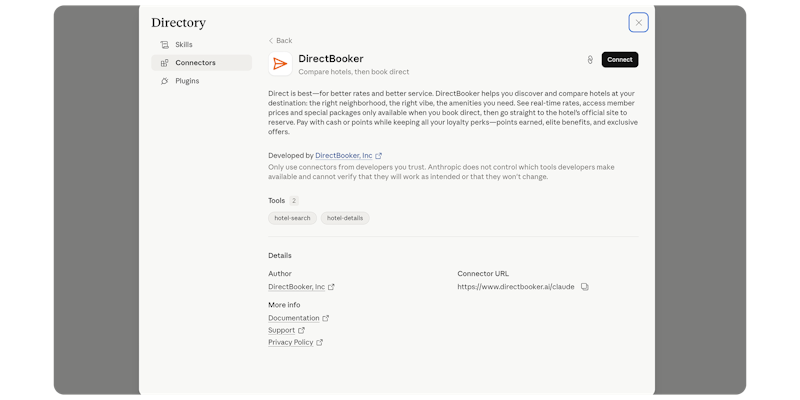Image resolution: width=800 pixels, height=400 pixels.
Task: Click the Connectors grid icon
Action: pos(164,63)
